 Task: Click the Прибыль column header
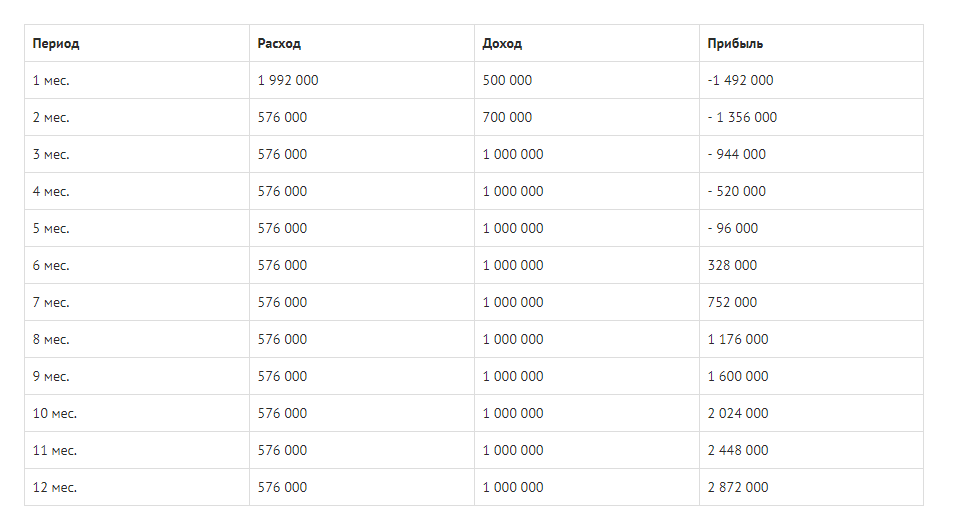coord(735,44)
